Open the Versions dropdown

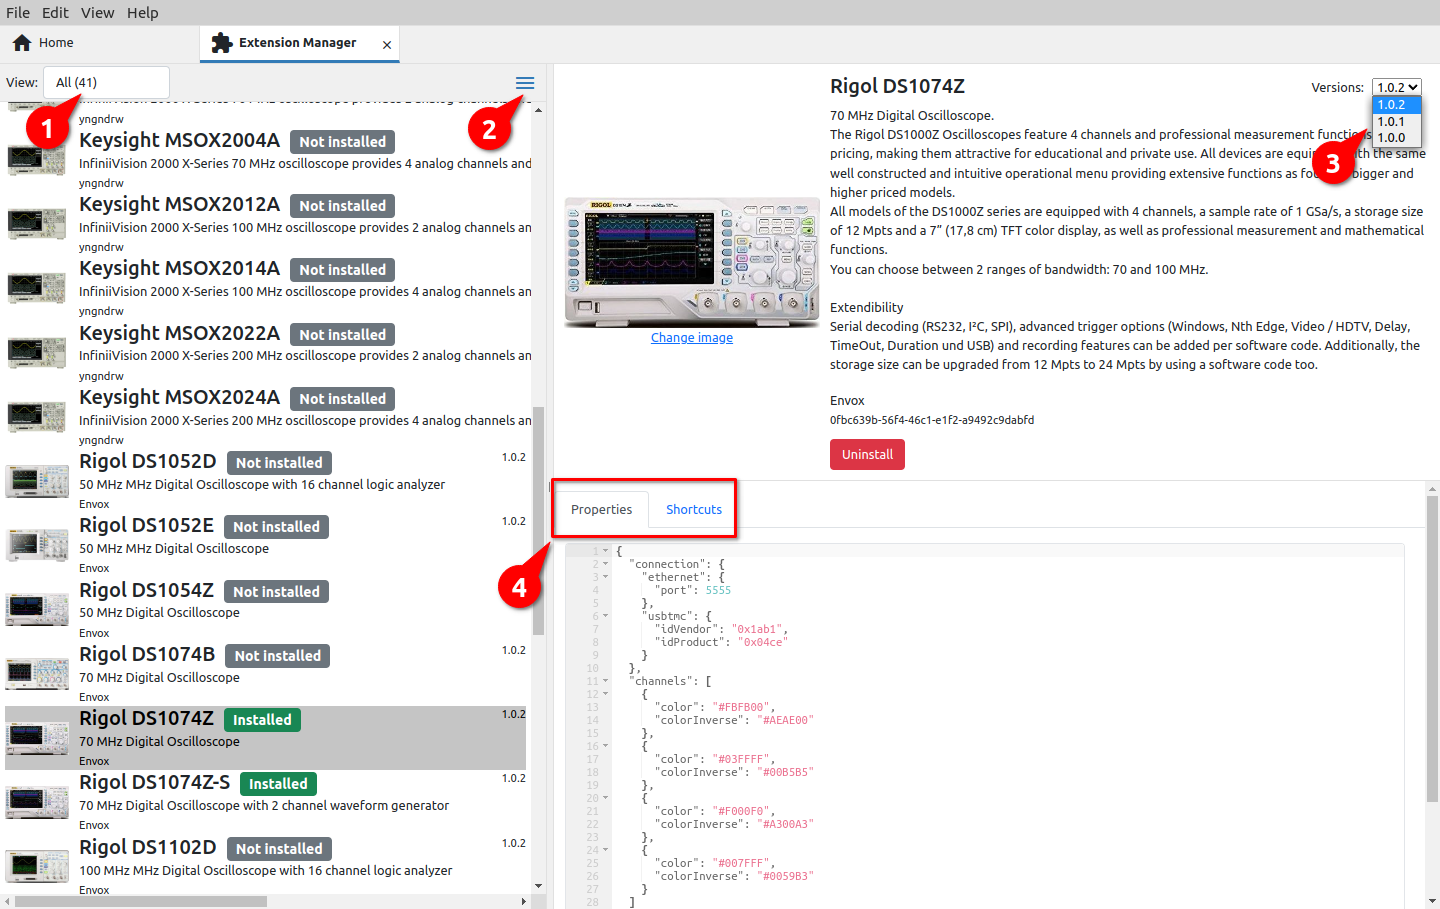coord(1396,88)
